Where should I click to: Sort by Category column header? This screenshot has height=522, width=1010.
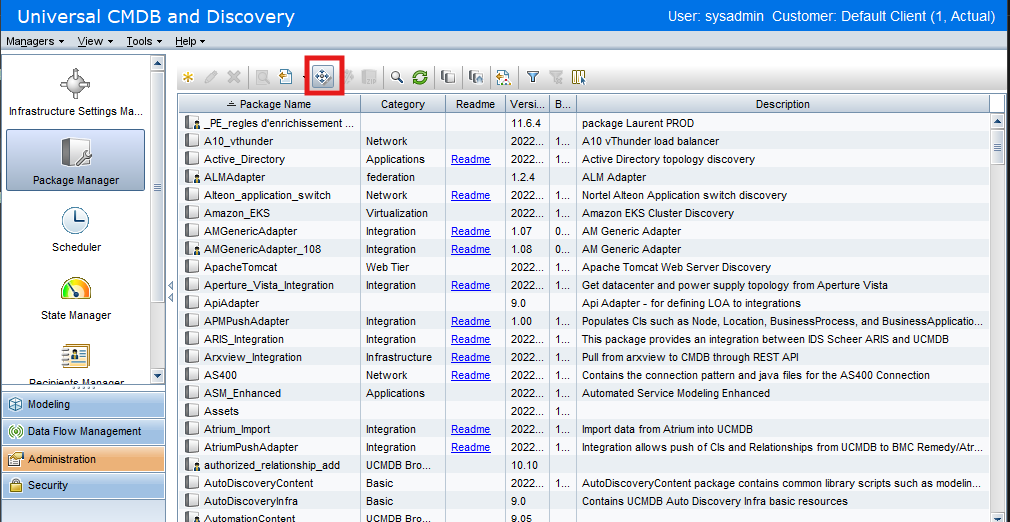(x=403, y=104)
